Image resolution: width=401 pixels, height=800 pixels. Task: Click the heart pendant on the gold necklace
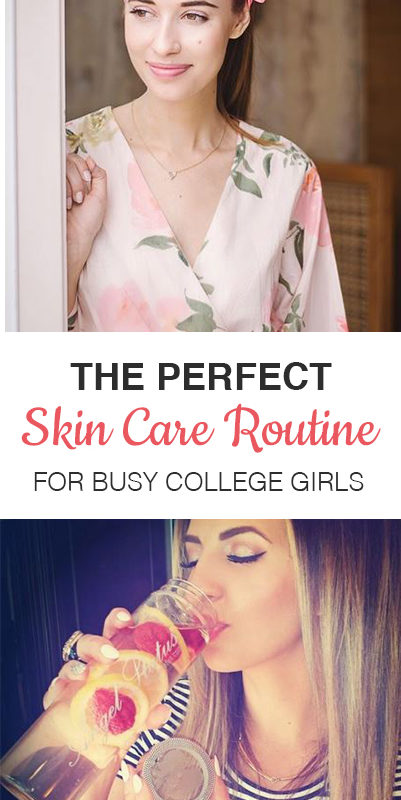coord(173,174)
